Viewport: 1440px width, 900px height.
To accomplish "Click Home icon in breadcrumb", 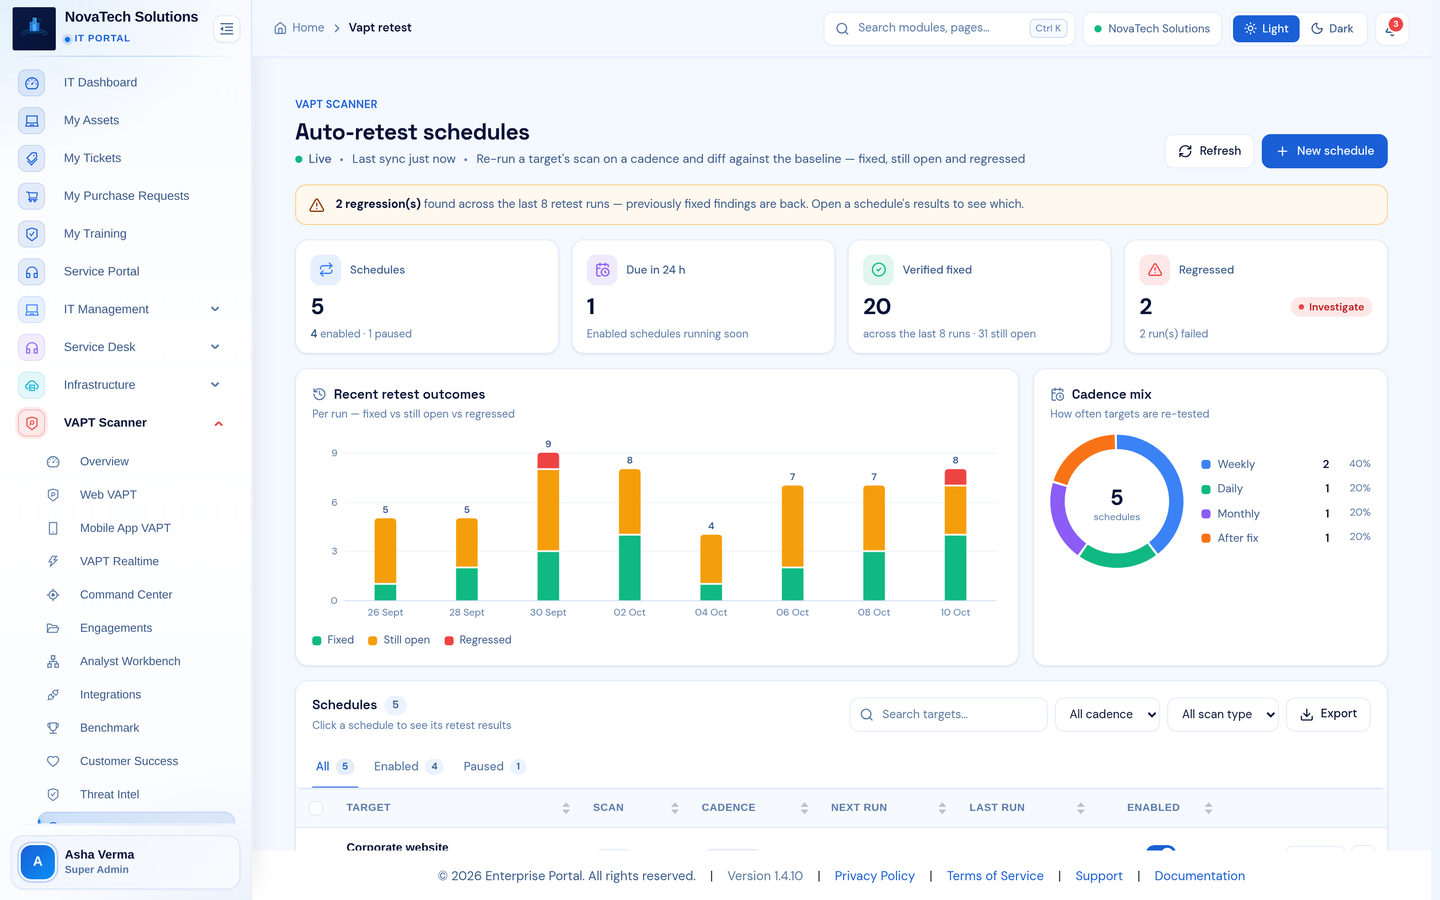I will (x=280, y=28).
